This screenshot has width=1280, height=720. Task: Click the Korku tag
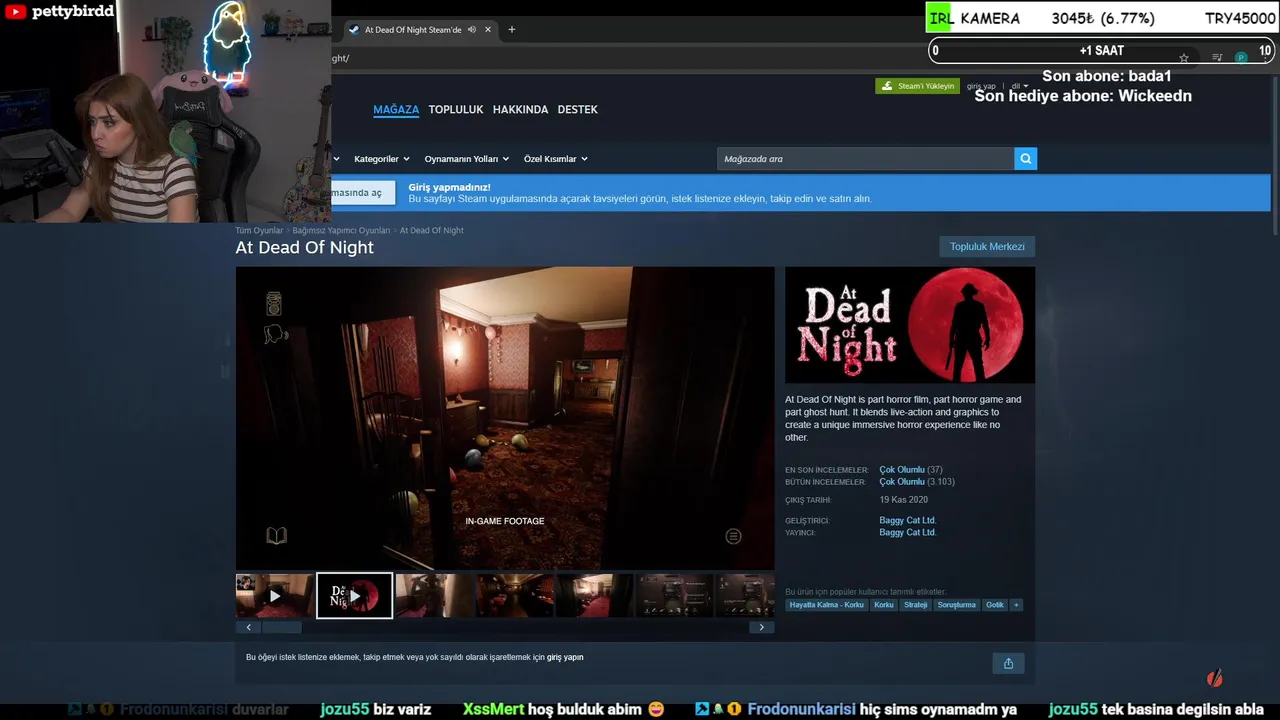884,605
